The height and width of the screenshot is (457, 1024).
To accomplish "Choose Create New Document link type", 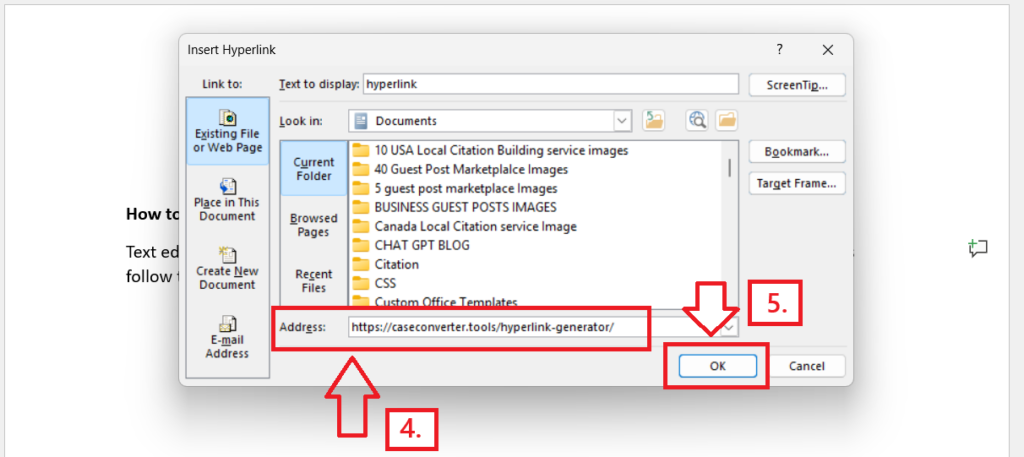I will (x=227, y=268).
